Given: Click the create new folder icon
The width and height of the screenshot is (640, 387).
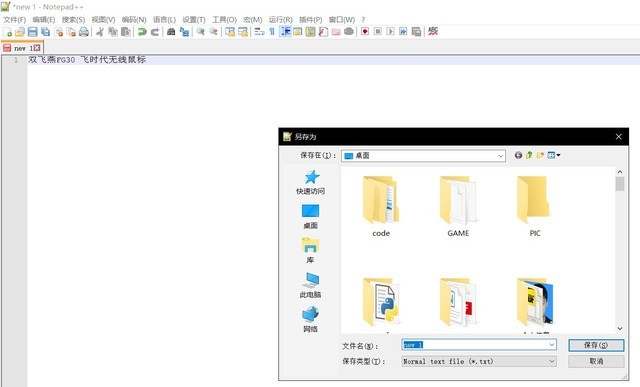Looking at the screenshot, I should tap(540, 155).
